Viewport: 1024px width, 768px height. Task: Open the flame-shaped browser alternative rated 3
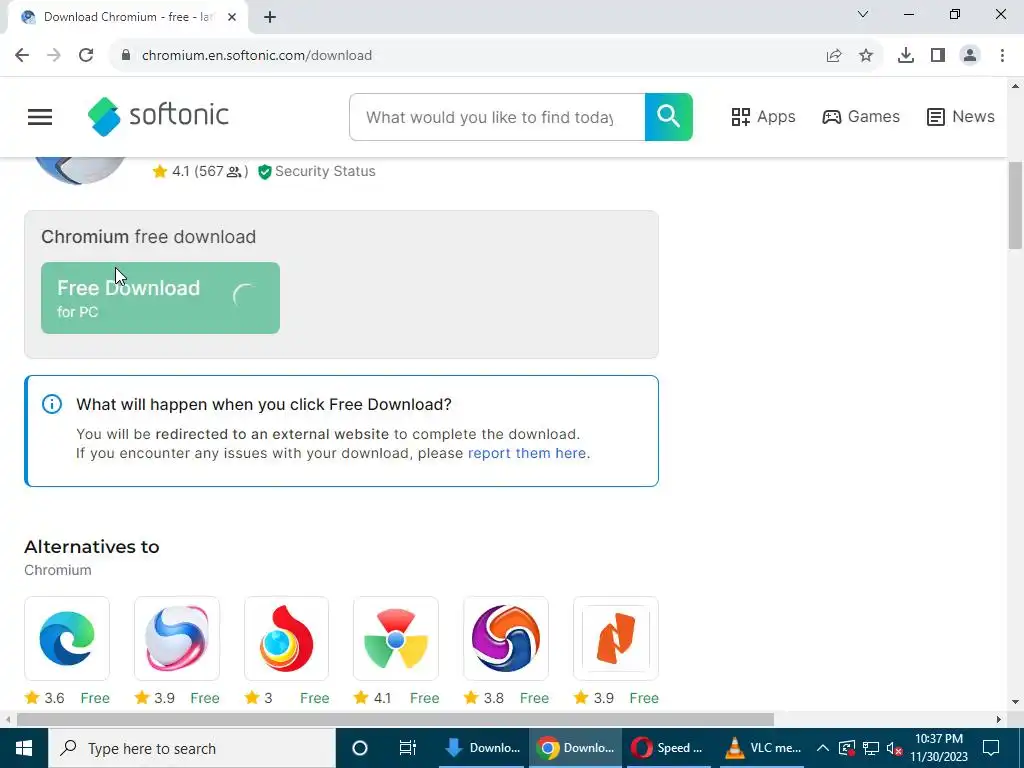[x=286, y=638]
